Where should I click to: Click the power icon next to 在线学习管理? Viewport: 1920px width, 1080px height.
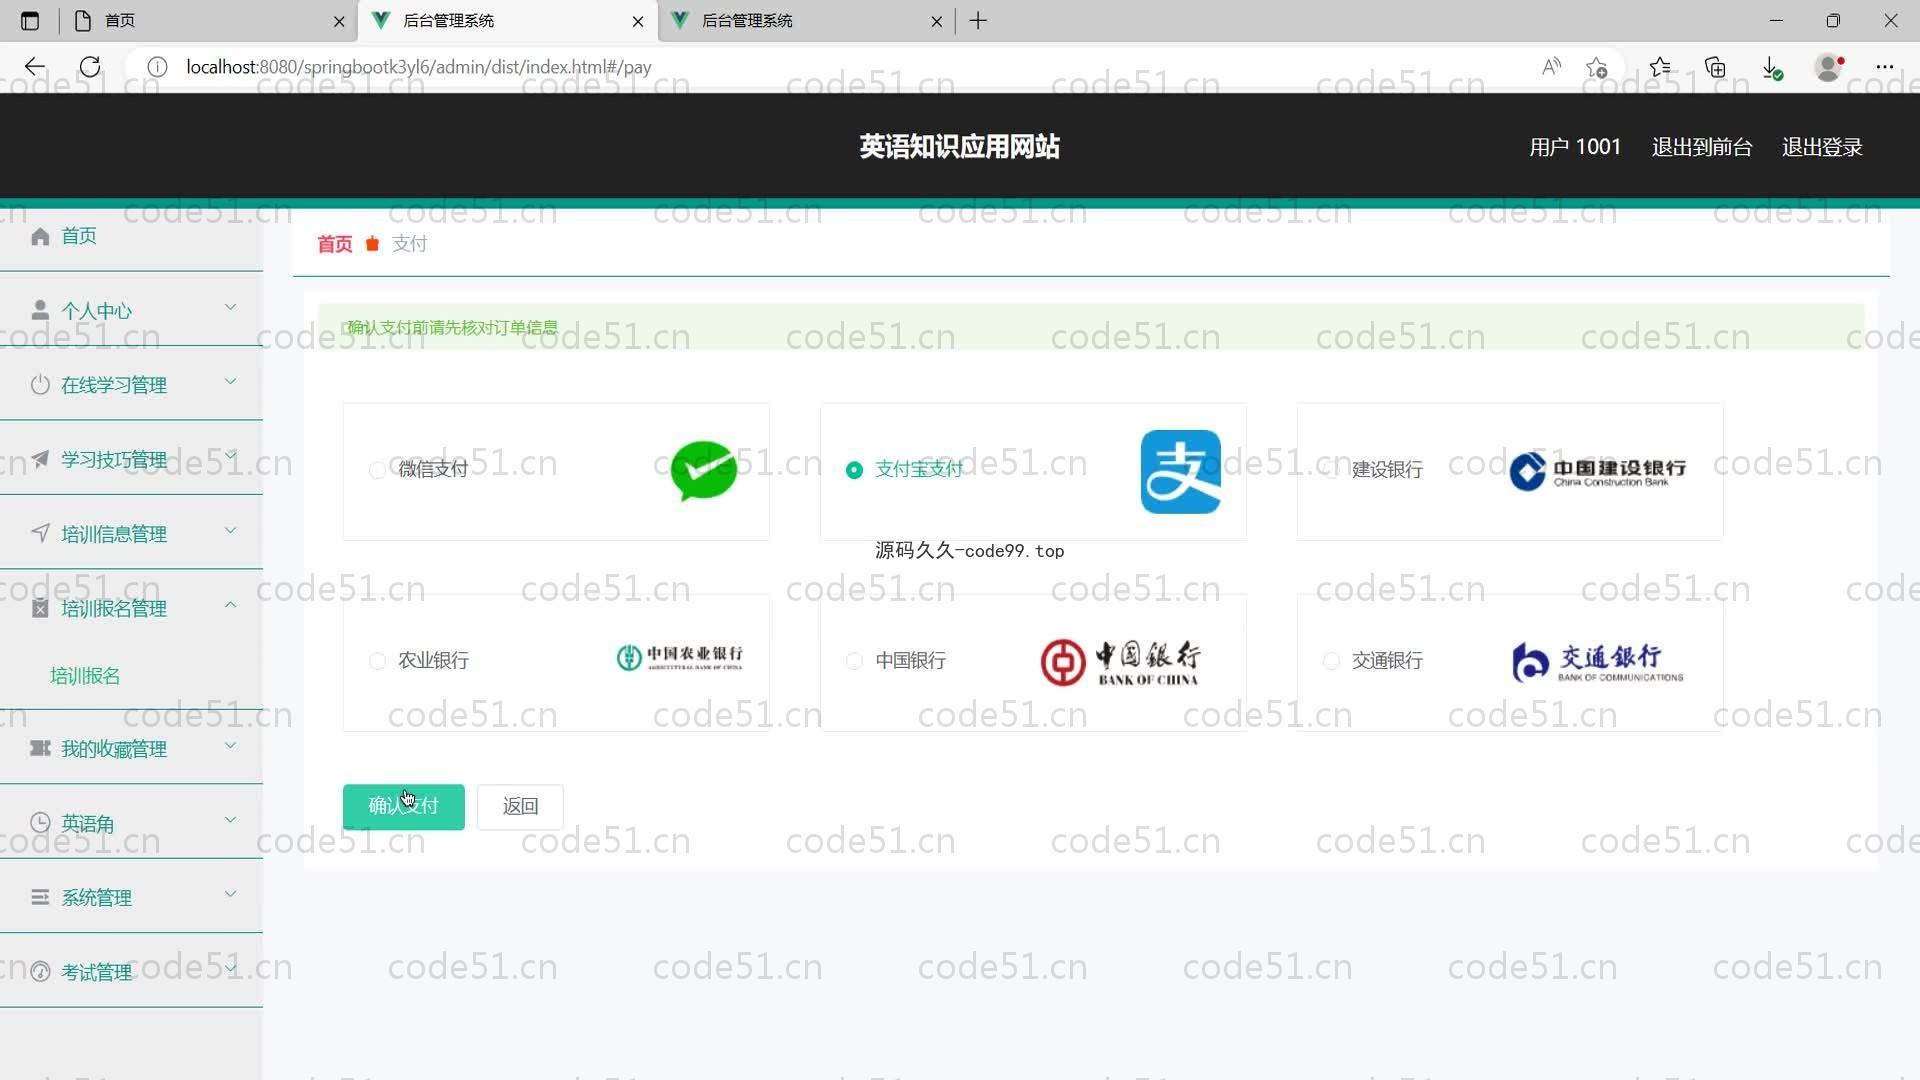click(40, 385)
